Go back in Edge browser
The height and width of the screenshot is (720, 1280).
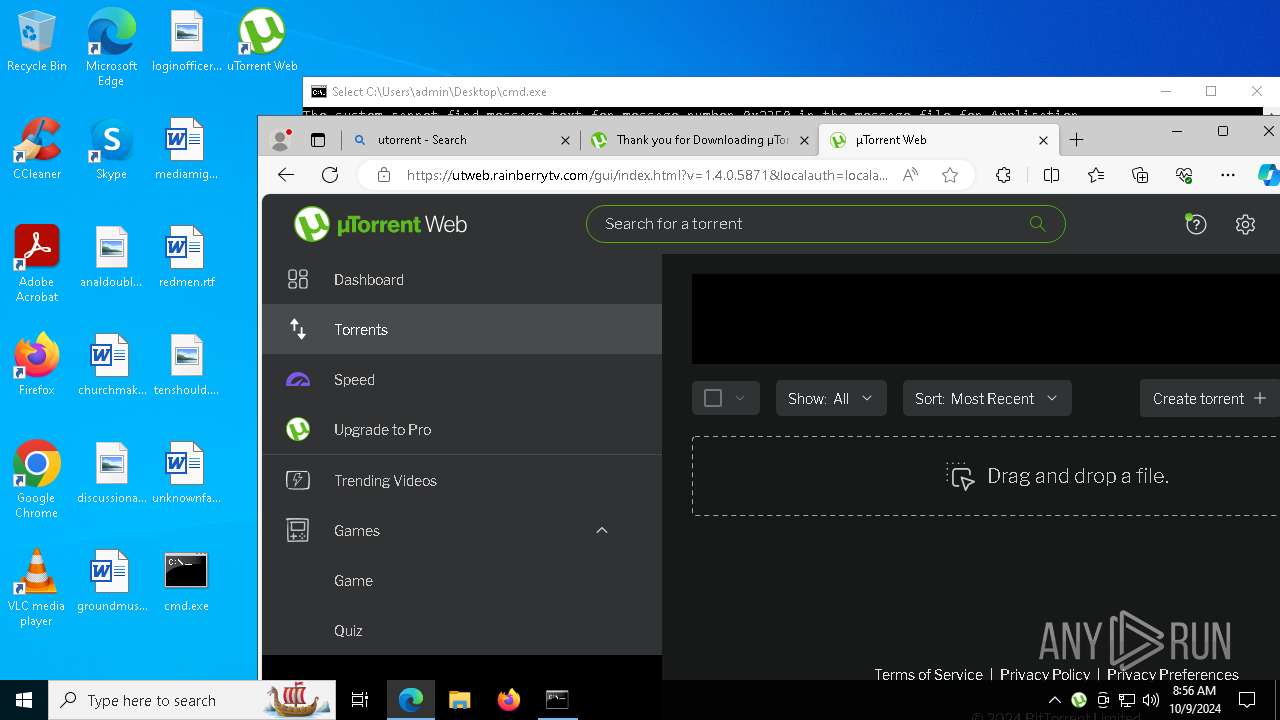pyautogui.click(x=286, y=175)
